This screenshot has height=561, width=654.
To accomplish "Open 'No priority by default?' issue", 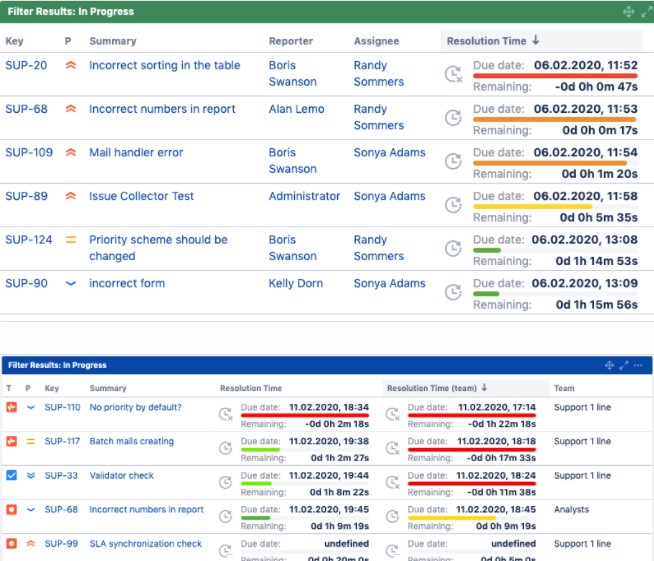I will (136, 407).
